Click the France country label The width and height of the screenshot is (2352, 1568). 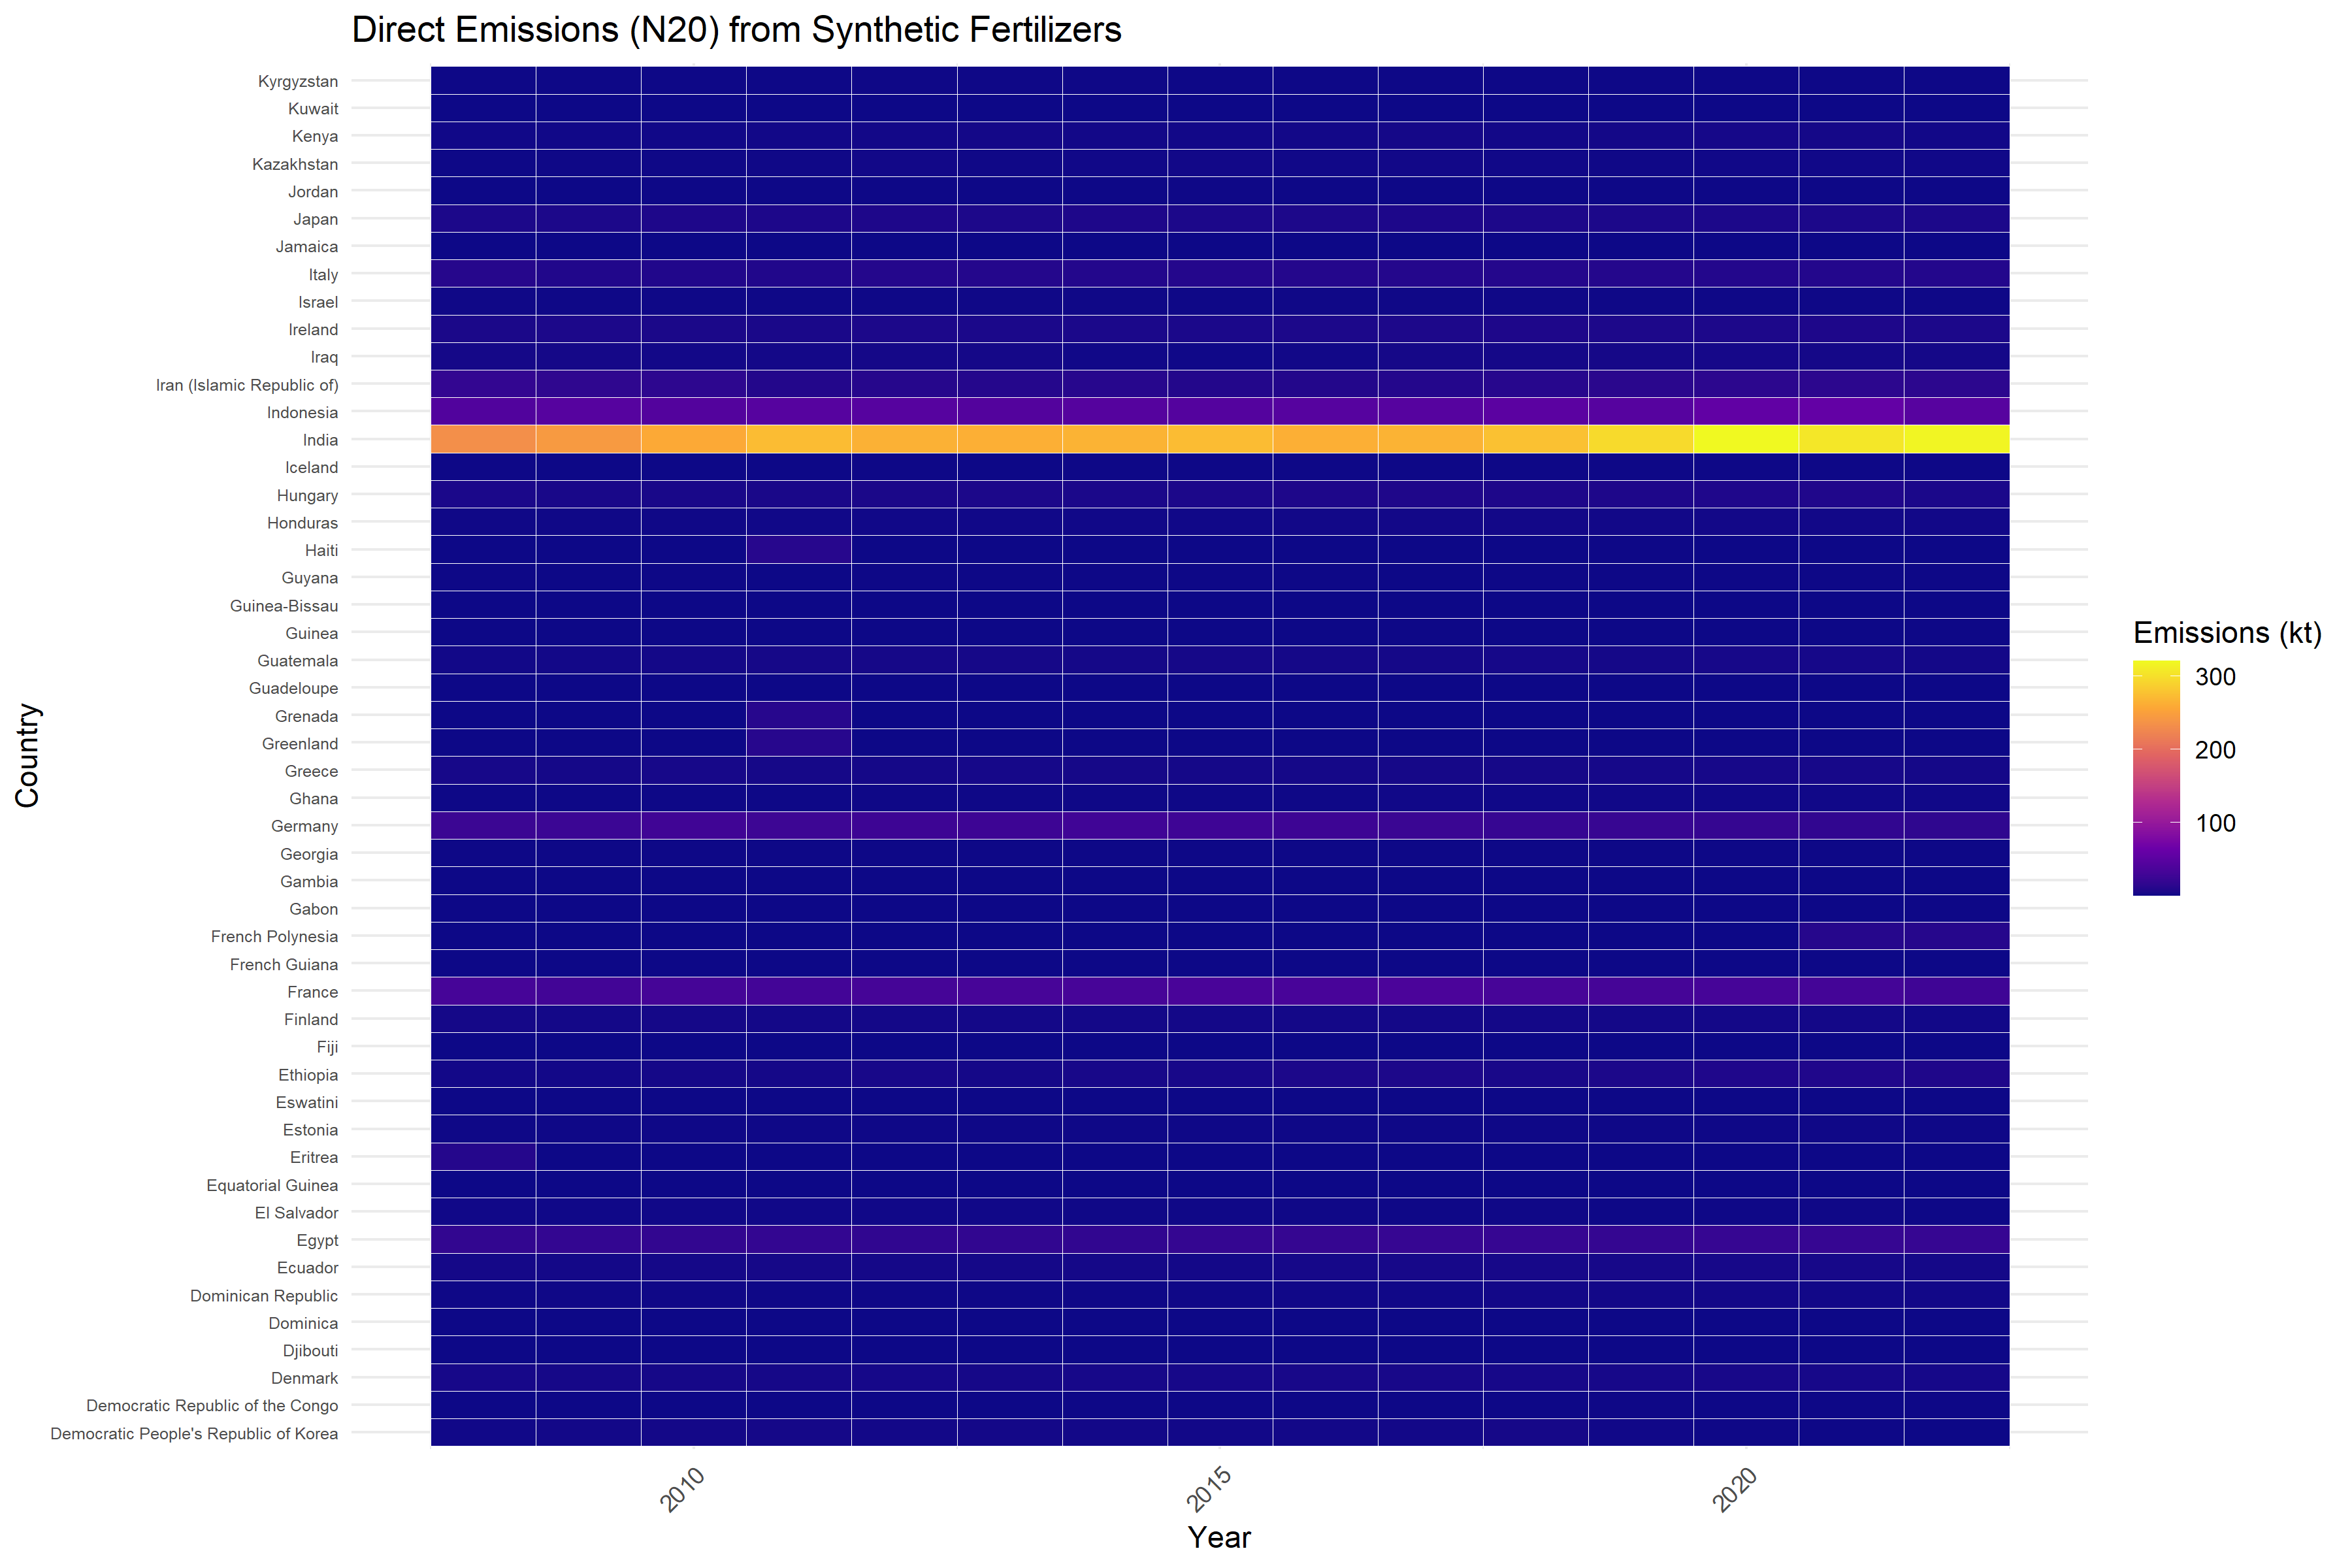[312, 992]
